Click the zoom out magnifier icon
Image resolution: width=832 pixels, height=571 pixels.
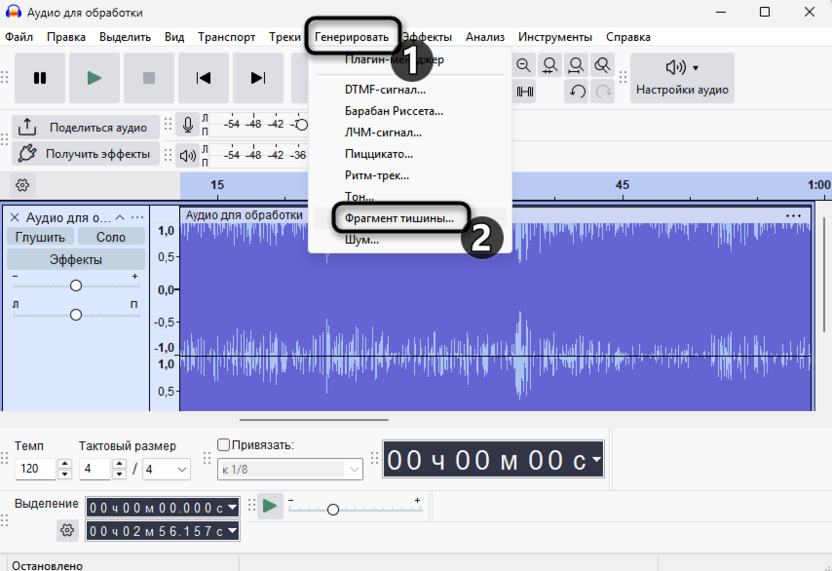point(524,66)
